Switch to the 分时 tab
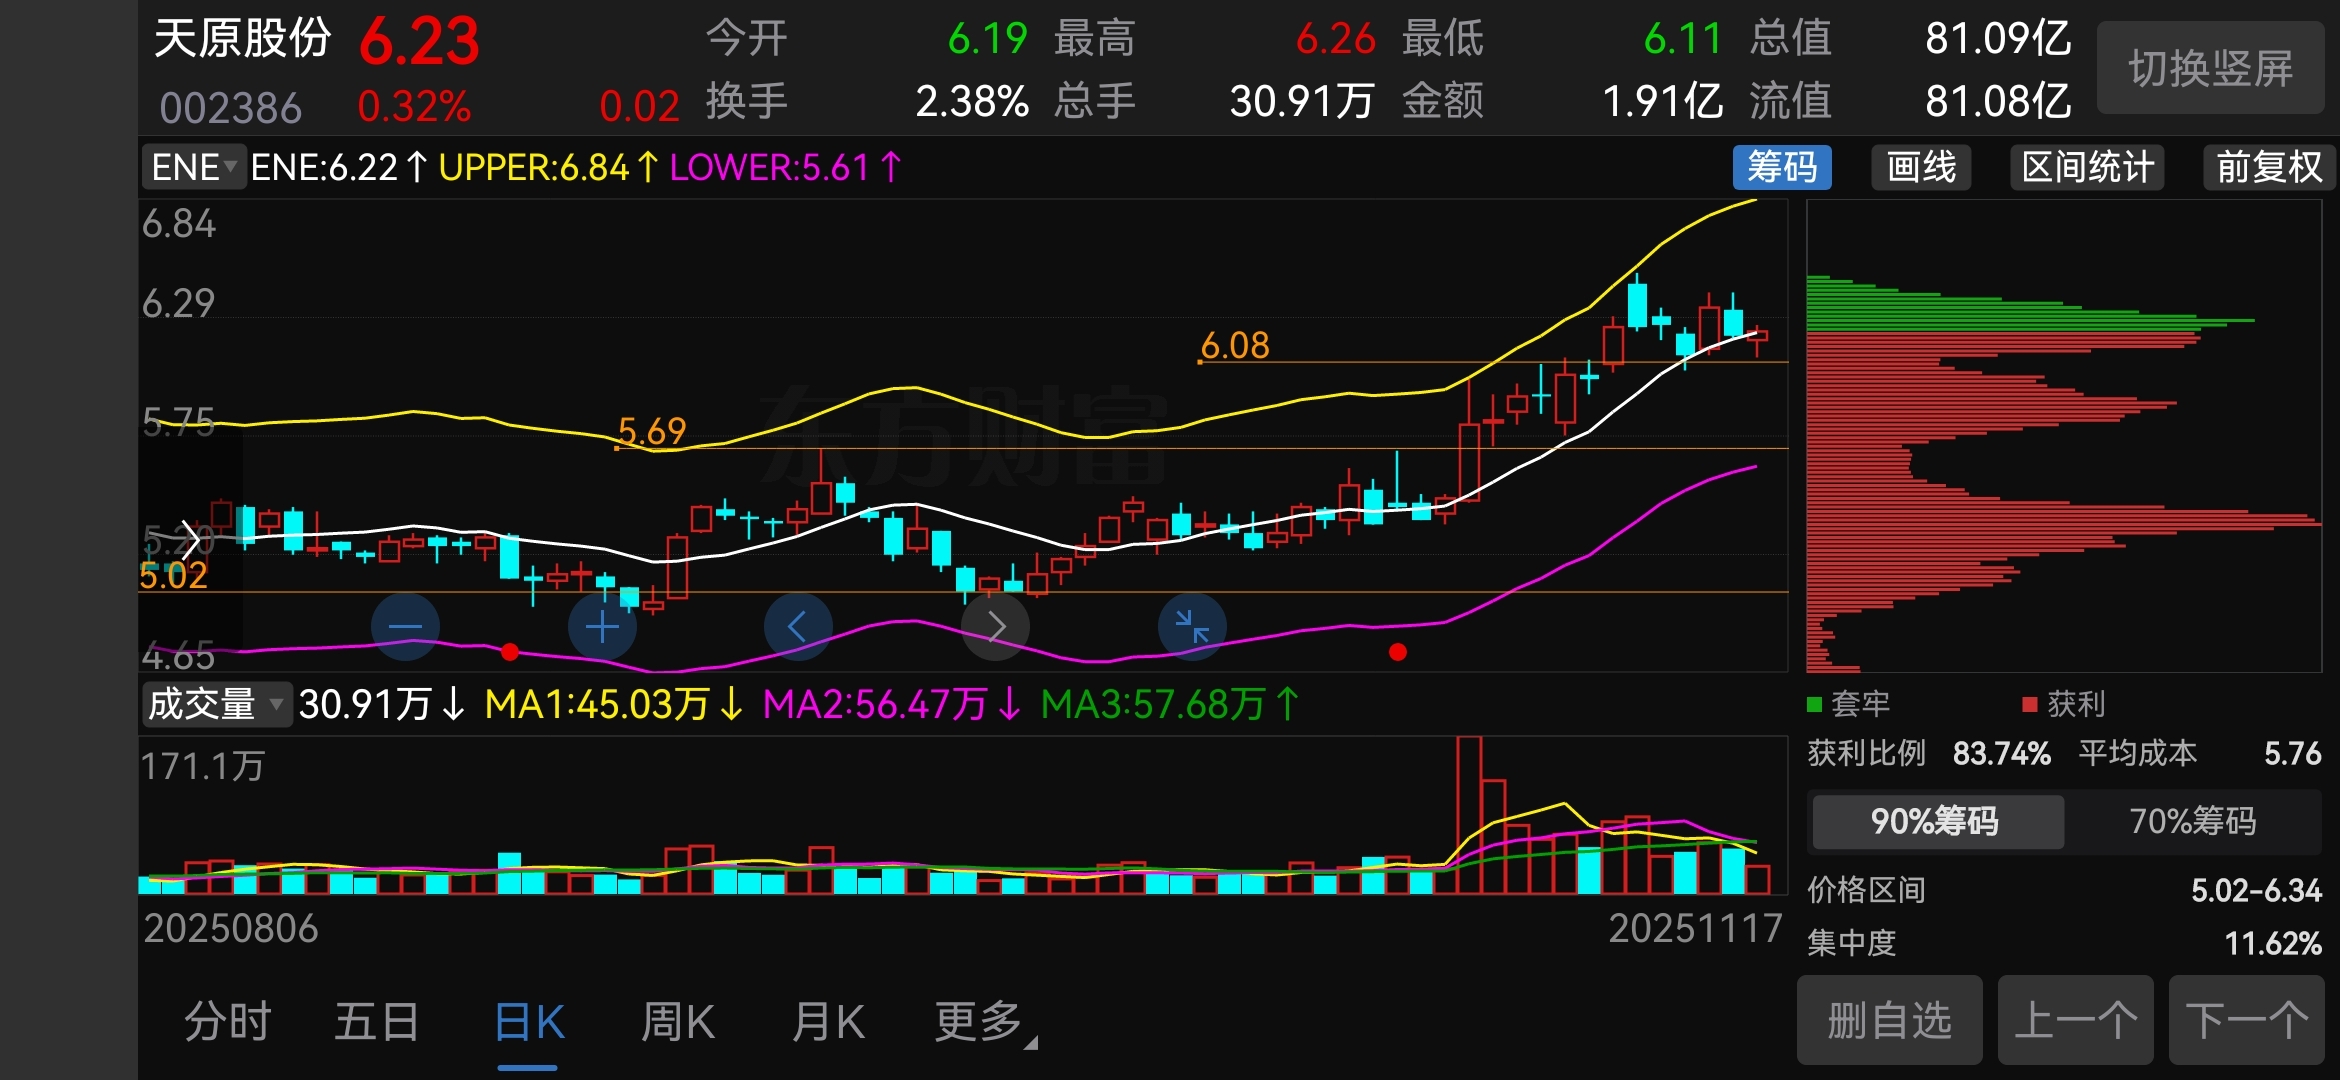The height and width of the screenshot is (1080, 2340). click(227, 1022)
